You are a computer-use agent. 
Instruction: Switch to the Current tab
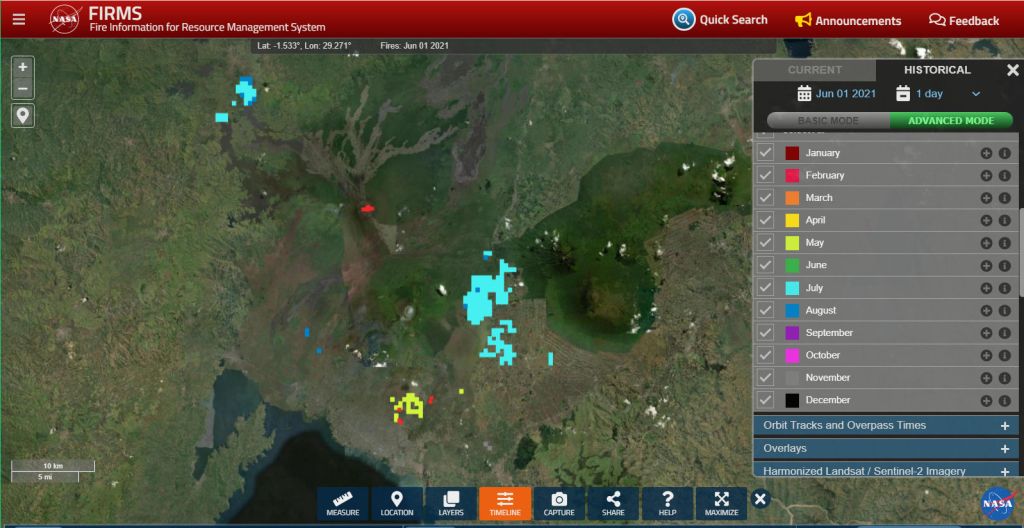814,70
